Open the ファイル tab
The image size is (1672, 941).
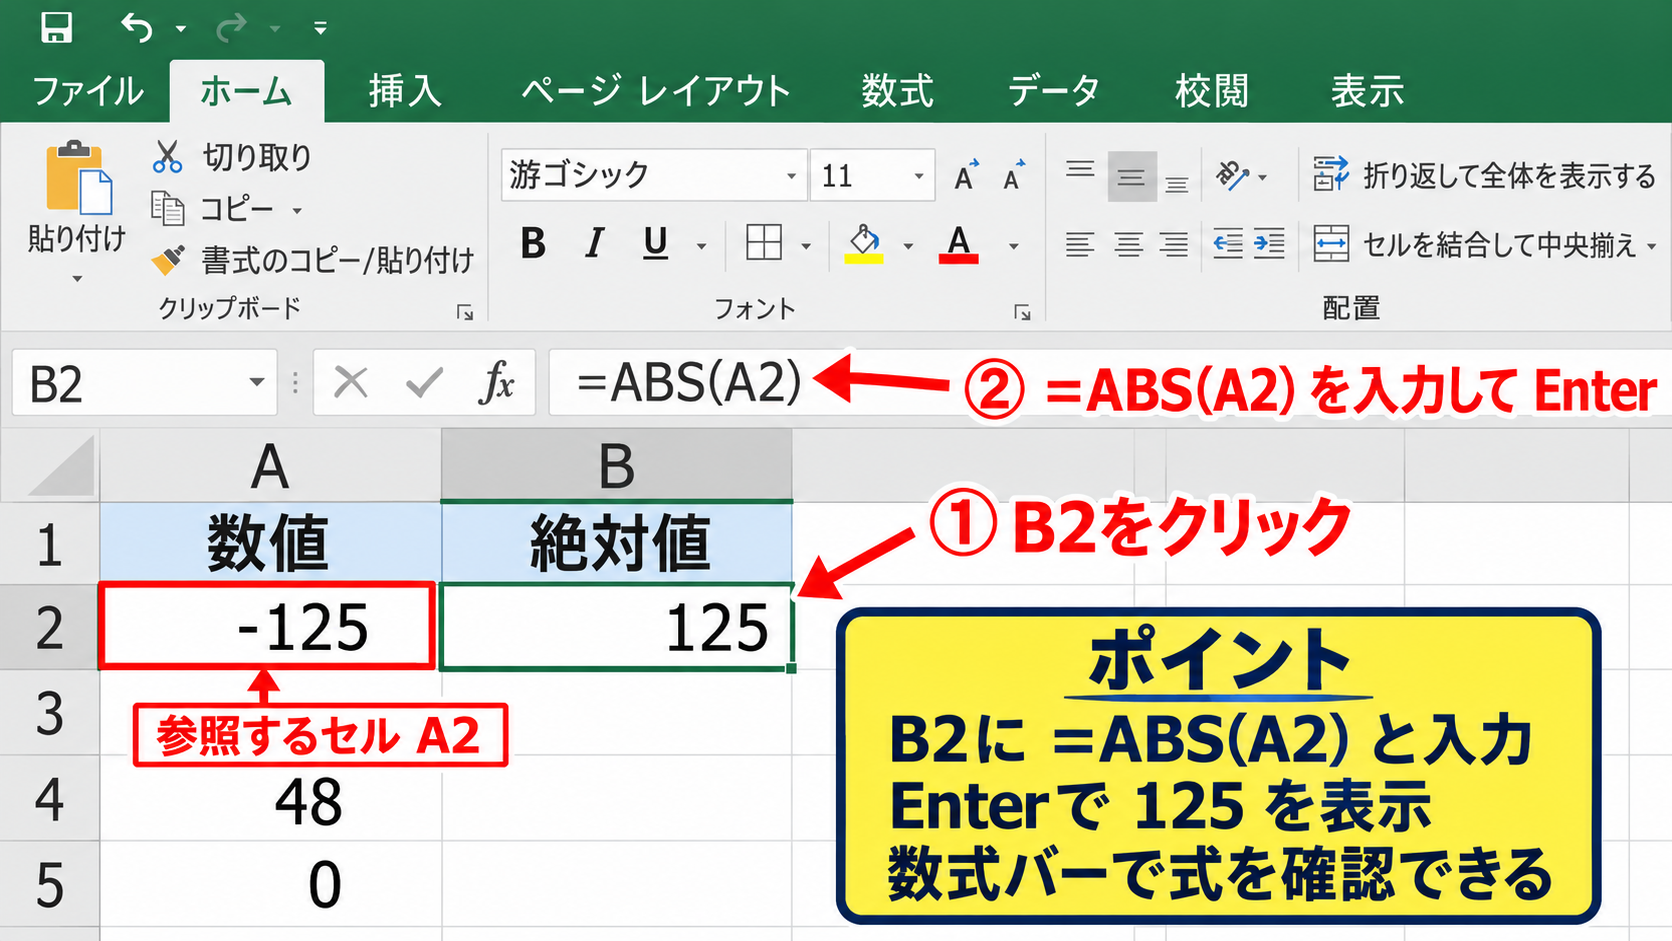[88, 91]
